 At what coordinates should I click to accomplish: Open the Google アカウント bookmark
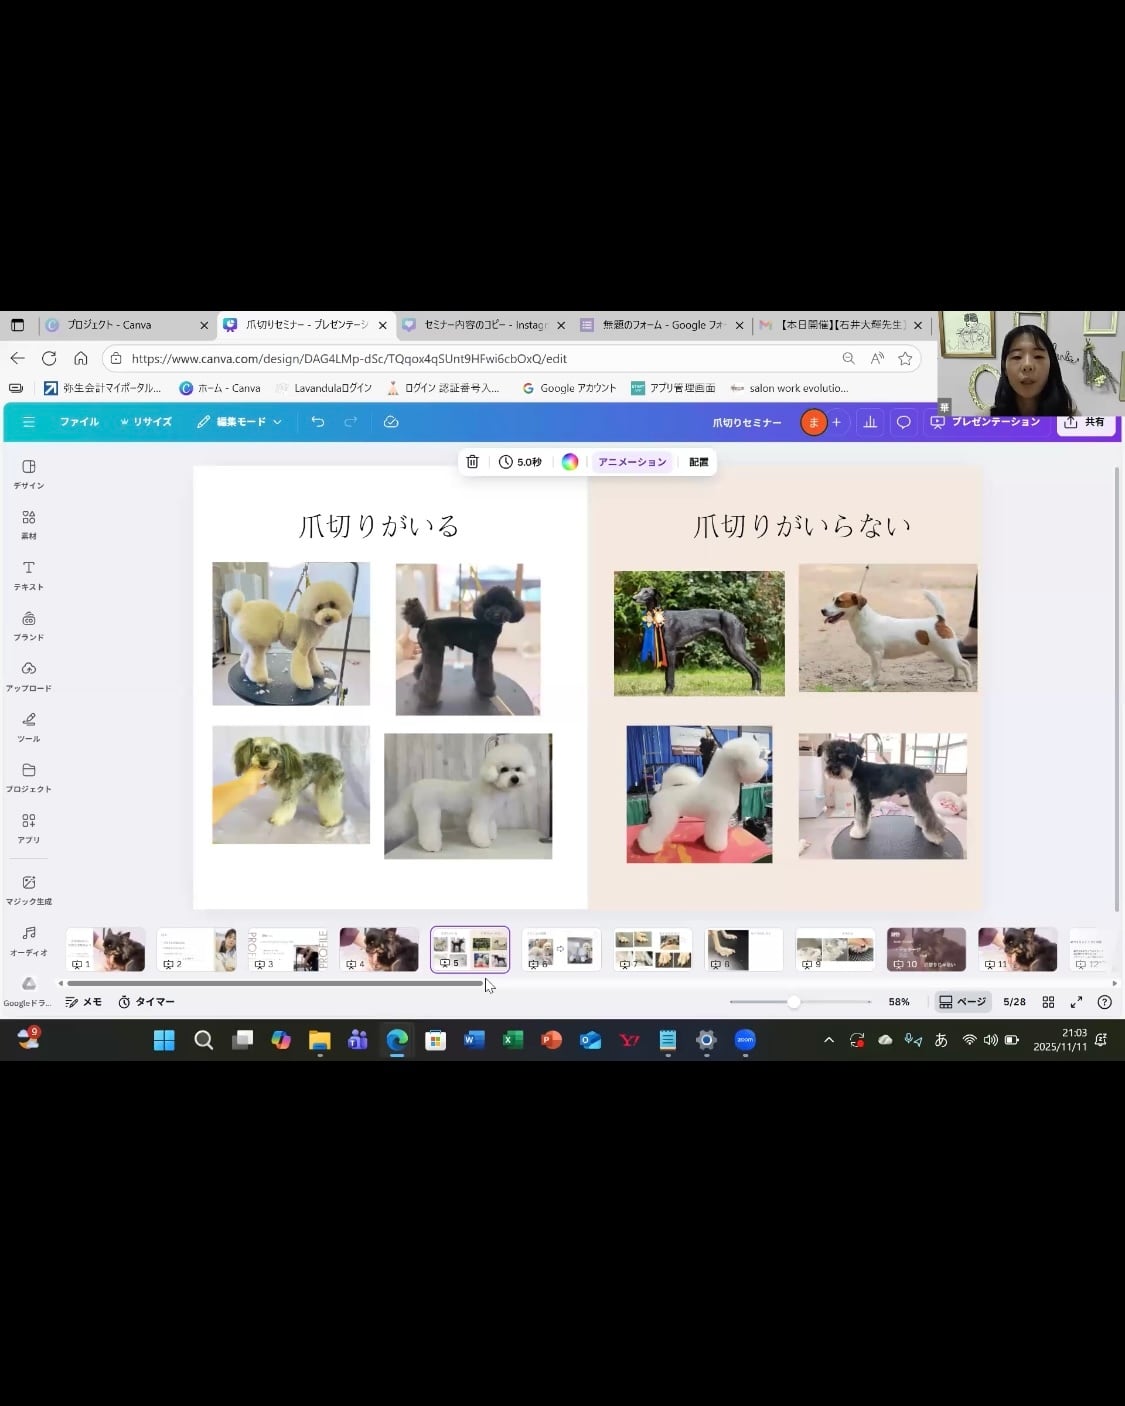tap(569, 388)
